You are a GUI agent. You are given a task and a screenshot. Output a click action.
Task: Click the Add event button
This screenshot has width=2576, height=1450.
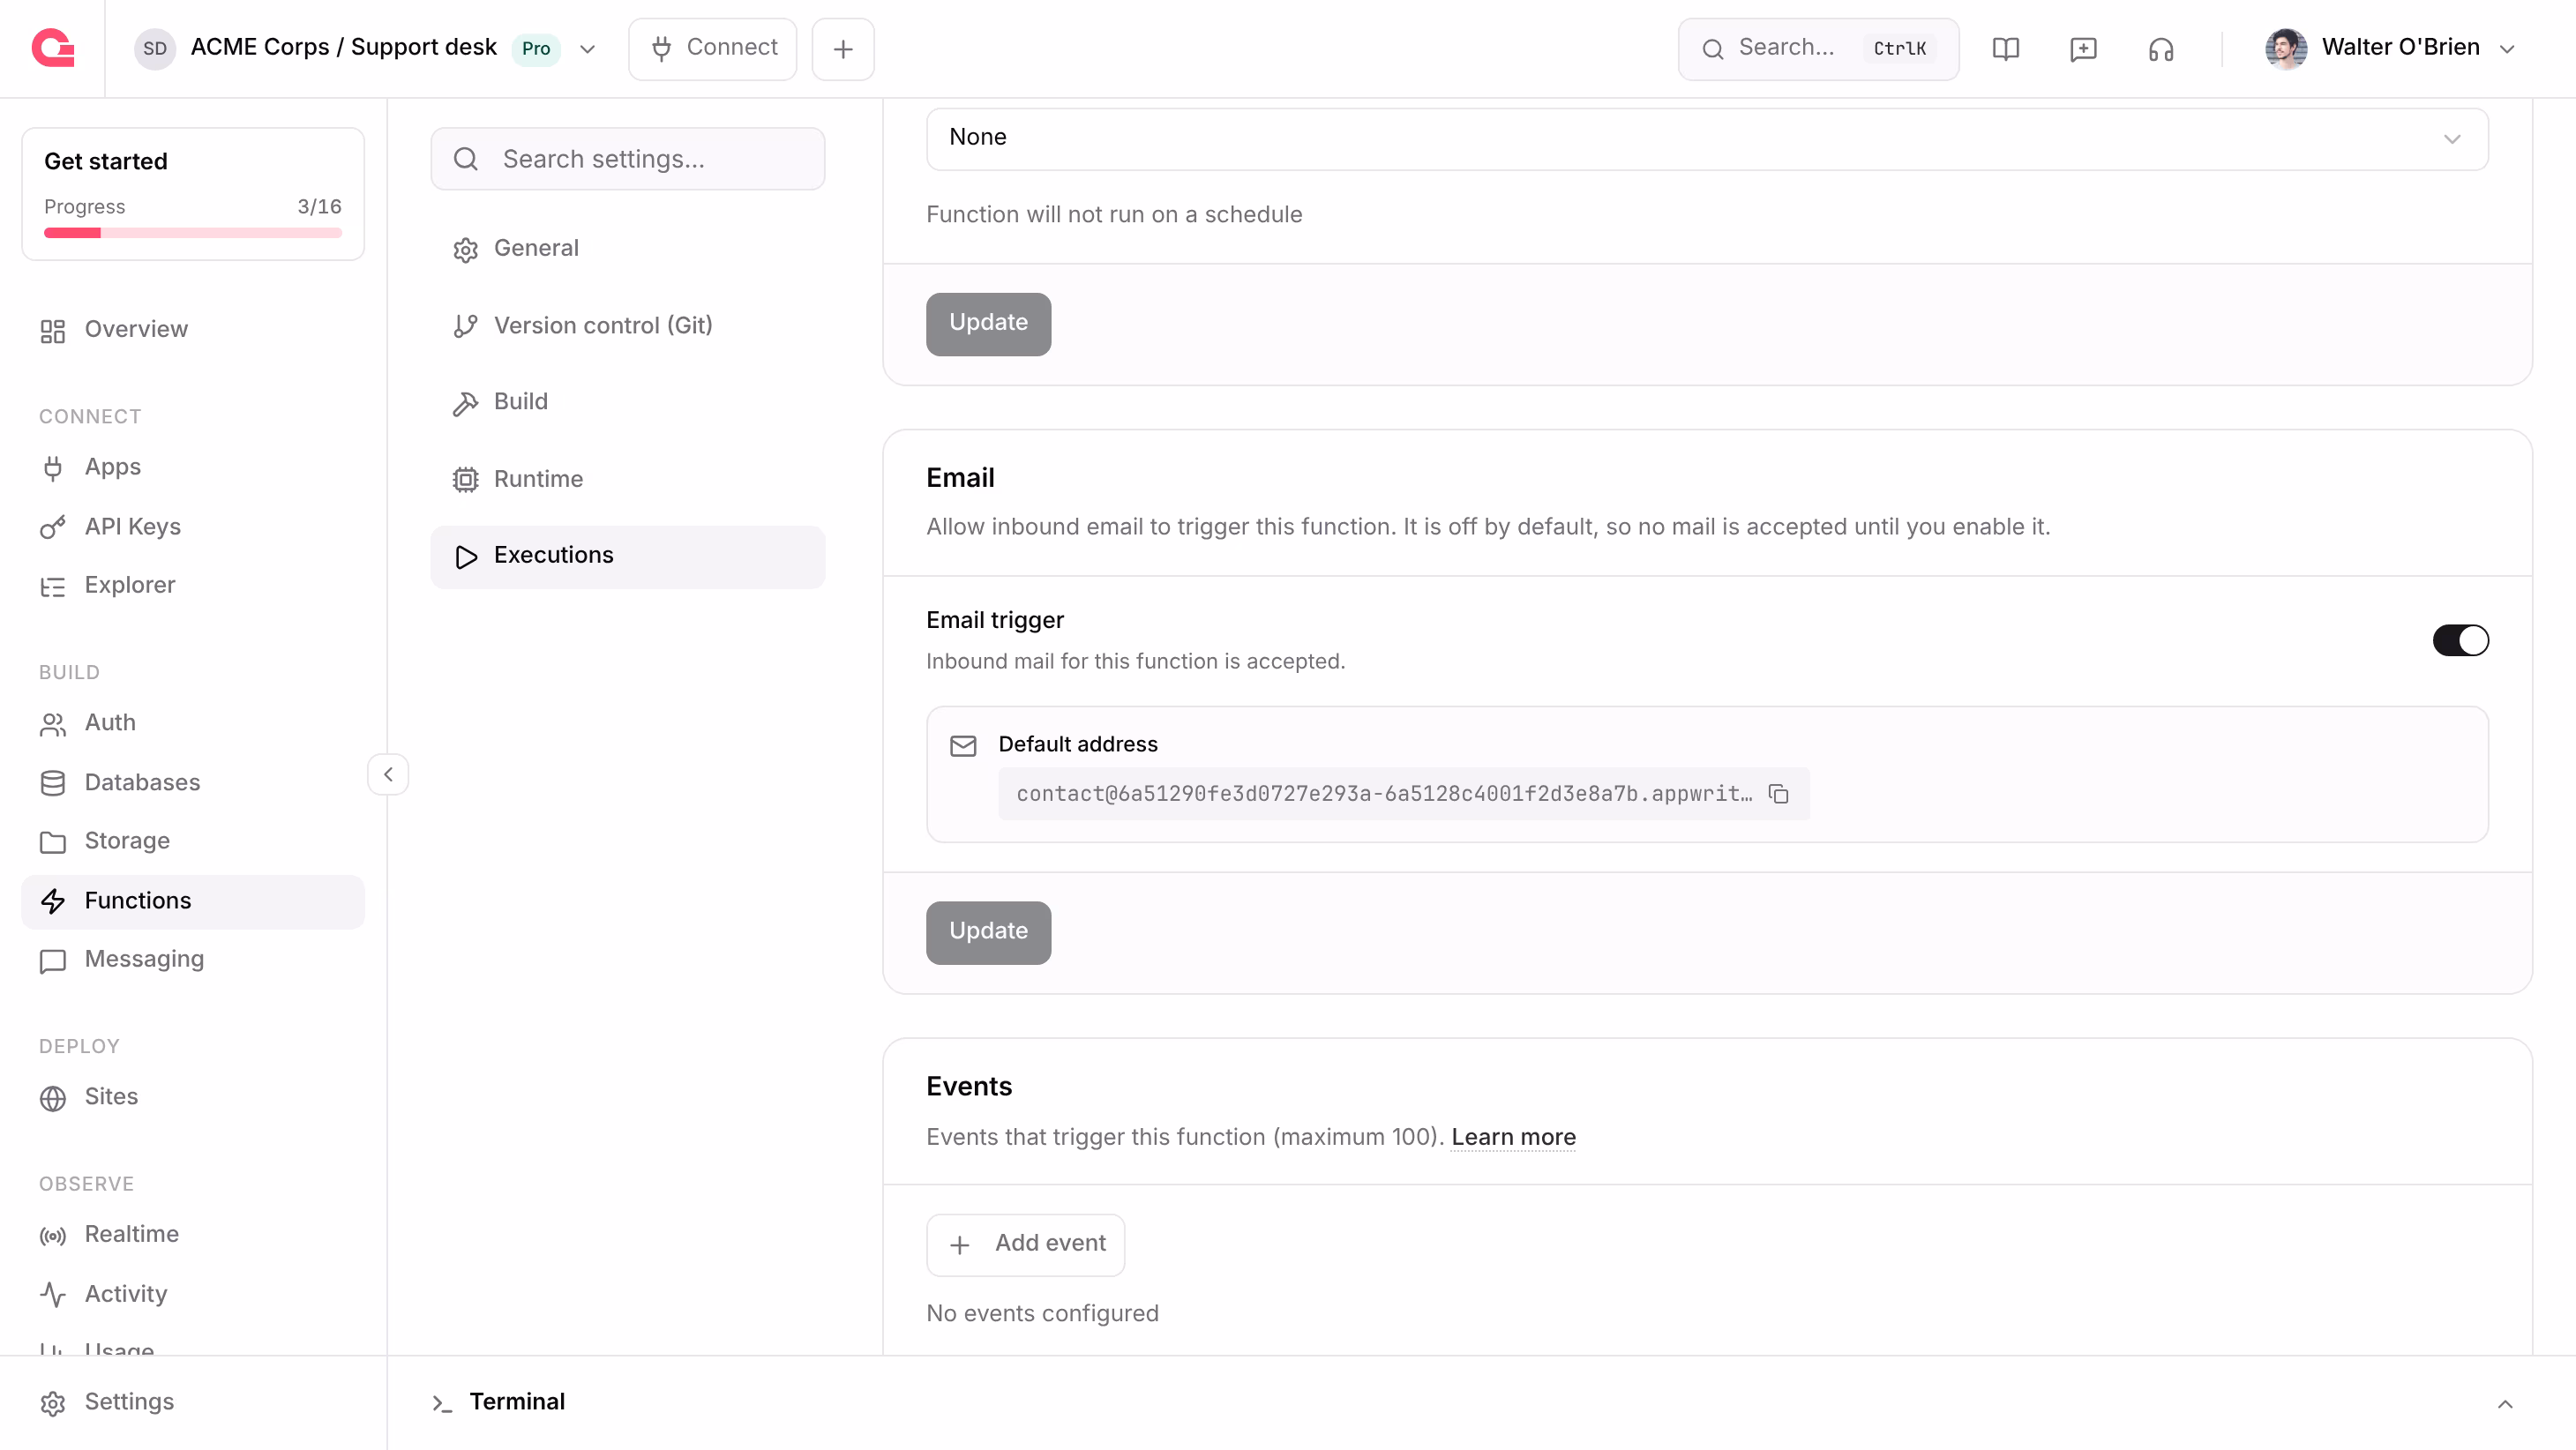1025,1244
